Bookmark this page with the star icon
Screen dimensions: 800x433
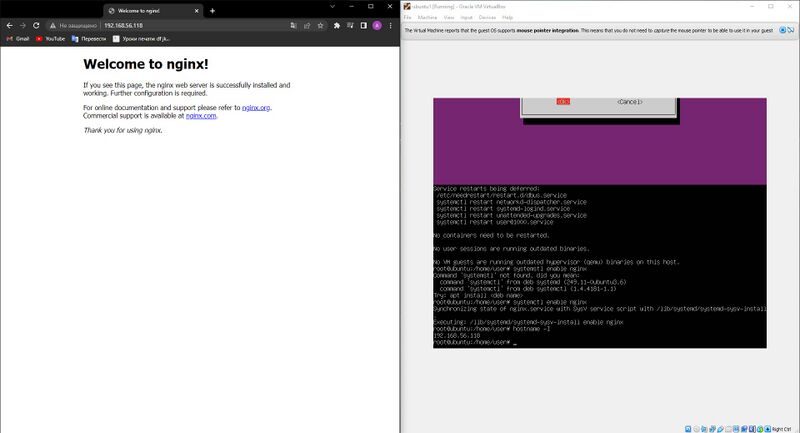point(320,26)
